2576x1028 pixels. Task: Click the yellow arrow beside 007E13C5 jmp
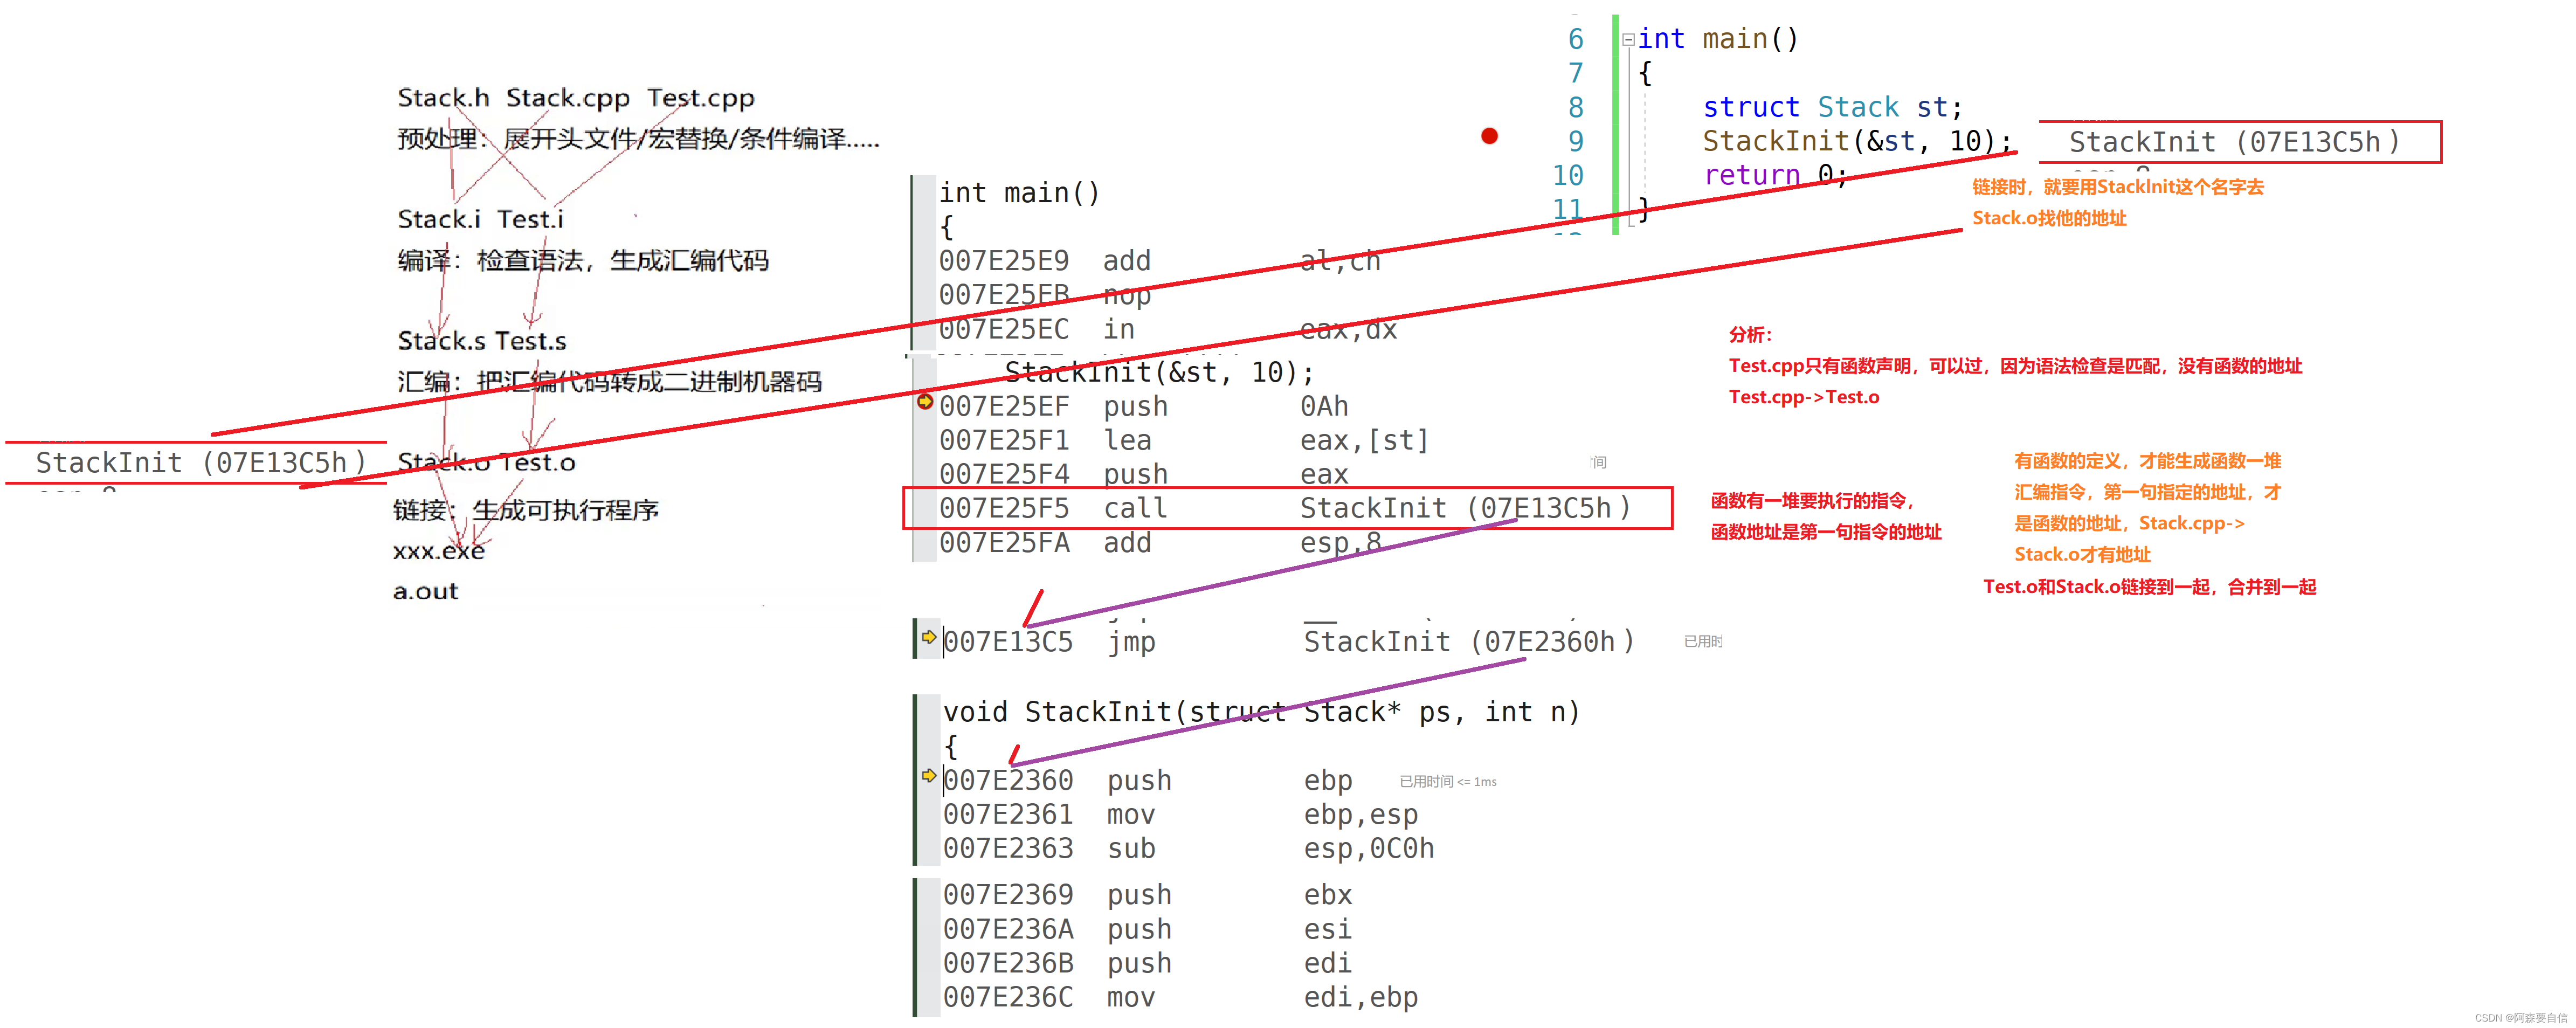point(929,637)
